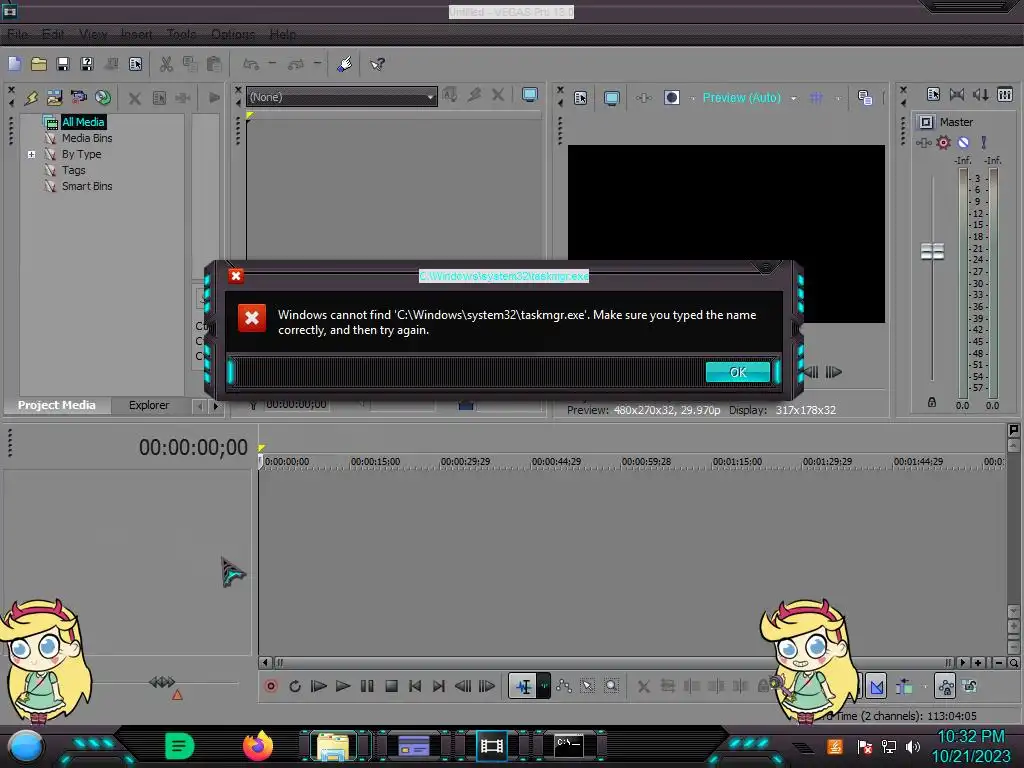Screen dimensions: 1024x768
Task: Select Media Bins in the tree
Action: click(x=87, y=138)
